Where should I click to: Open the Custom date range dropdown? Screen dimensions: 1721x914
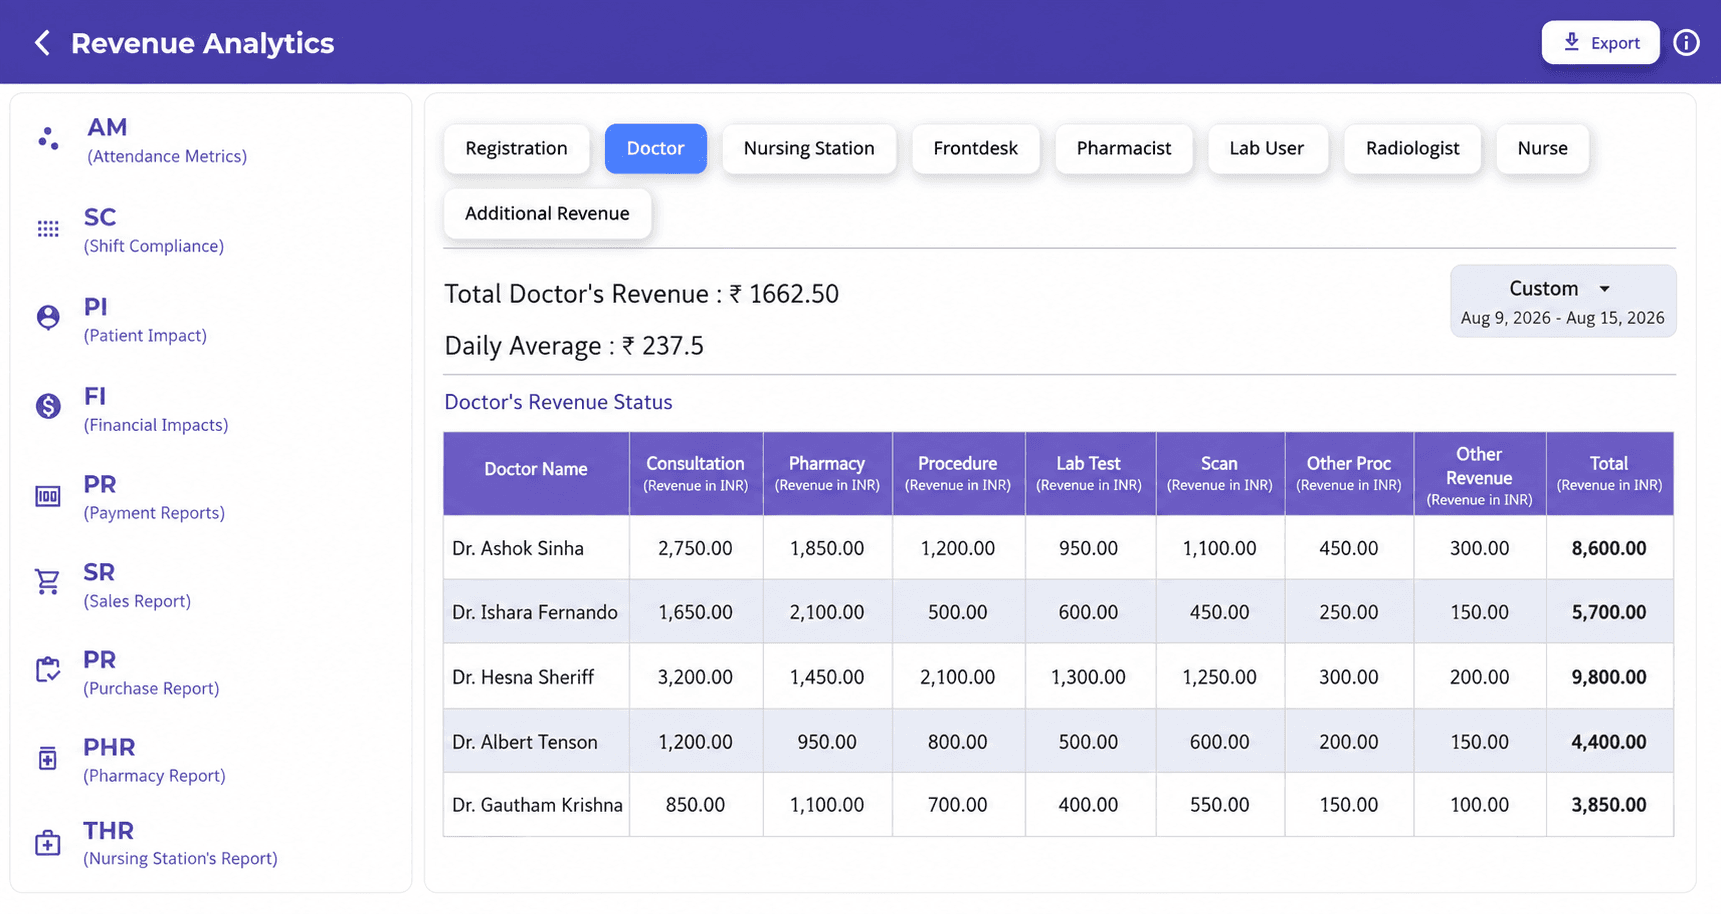[x=1563, y=301]
